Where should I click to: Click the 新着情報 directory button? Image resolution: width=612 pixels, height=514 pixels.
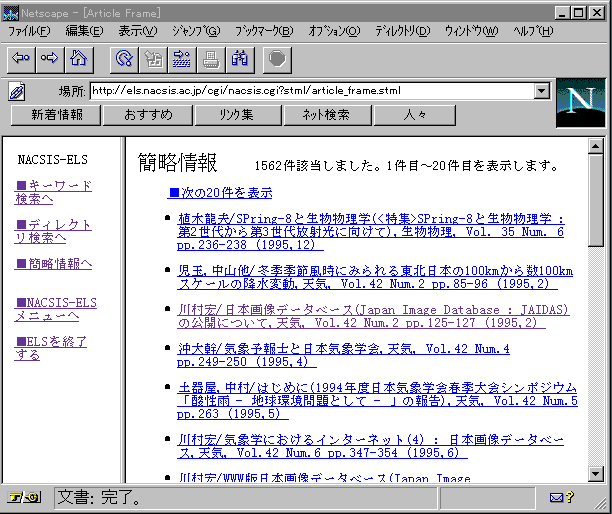[x=56, y=115]
